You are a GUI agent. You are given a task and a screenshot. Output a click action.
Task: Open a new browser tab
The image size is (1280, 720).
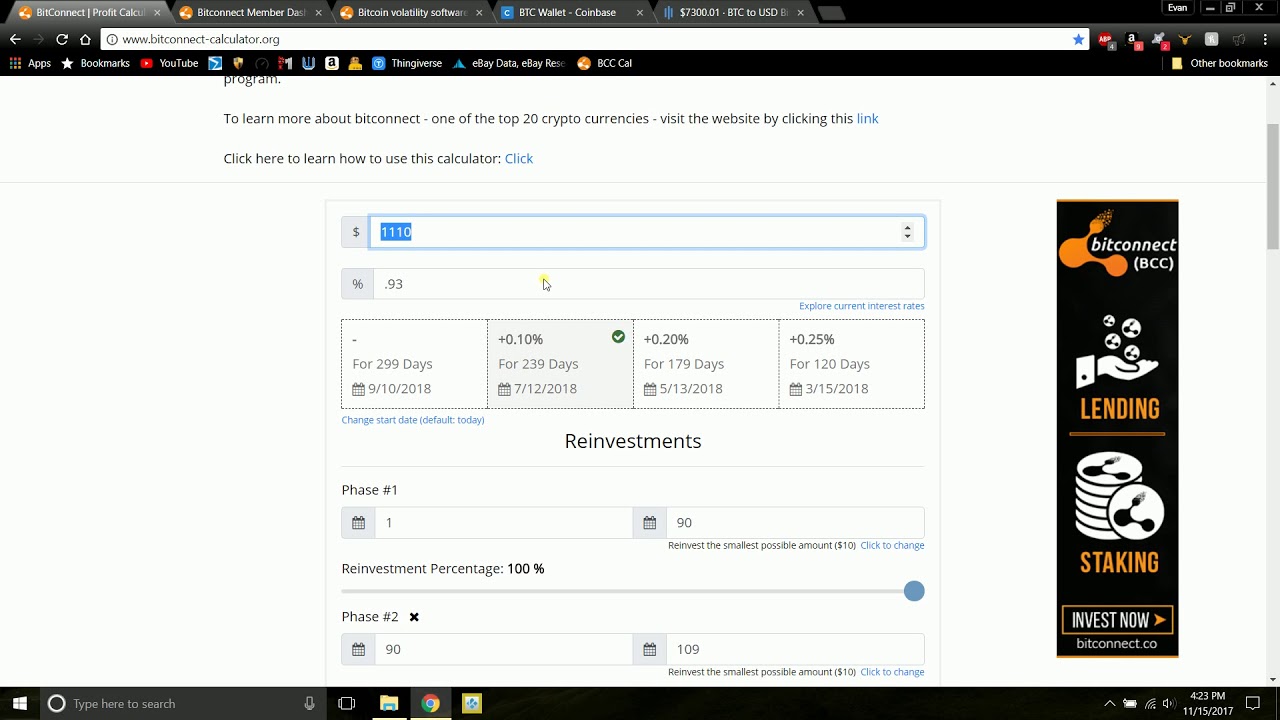pos(831,13)
